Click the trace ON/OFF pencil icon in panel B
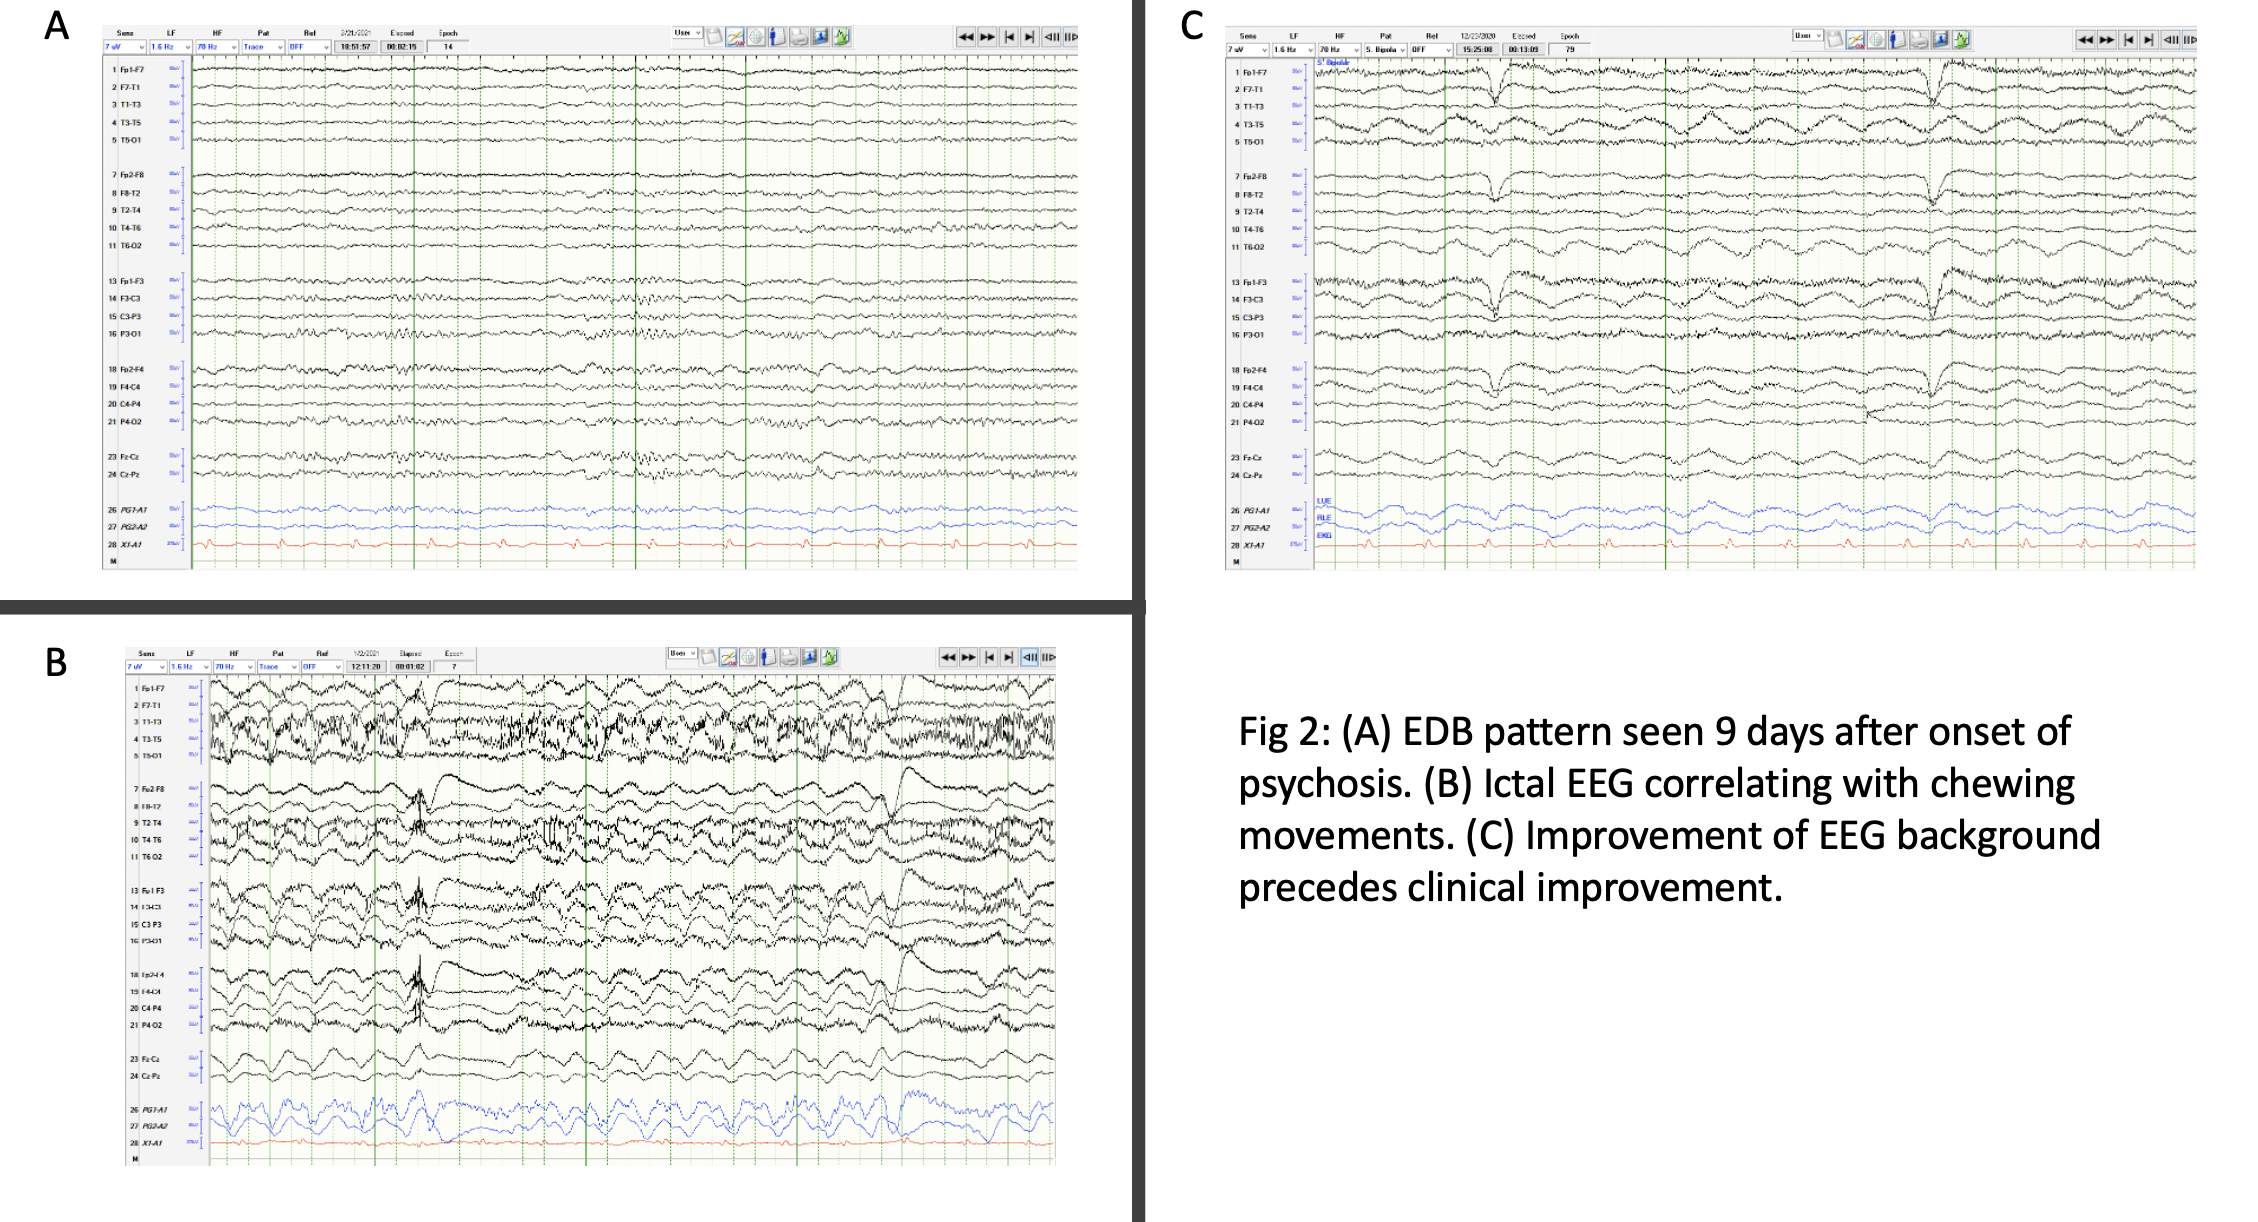This screenshot has width=2258, height=1222. coord(727,657)
